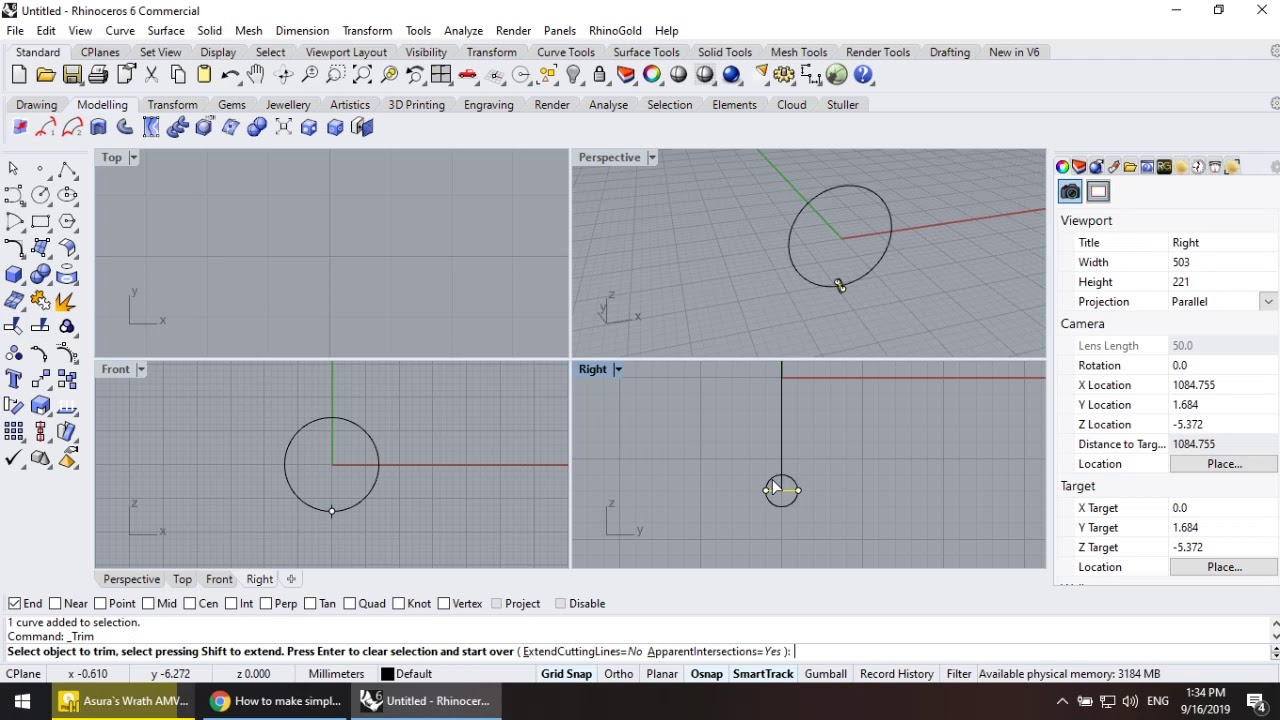The height and width of the screenshot is (720, 1280).
Task: Select the Circle tool in left sidebar
Action: pyautogui.click(x=40, y=195)
